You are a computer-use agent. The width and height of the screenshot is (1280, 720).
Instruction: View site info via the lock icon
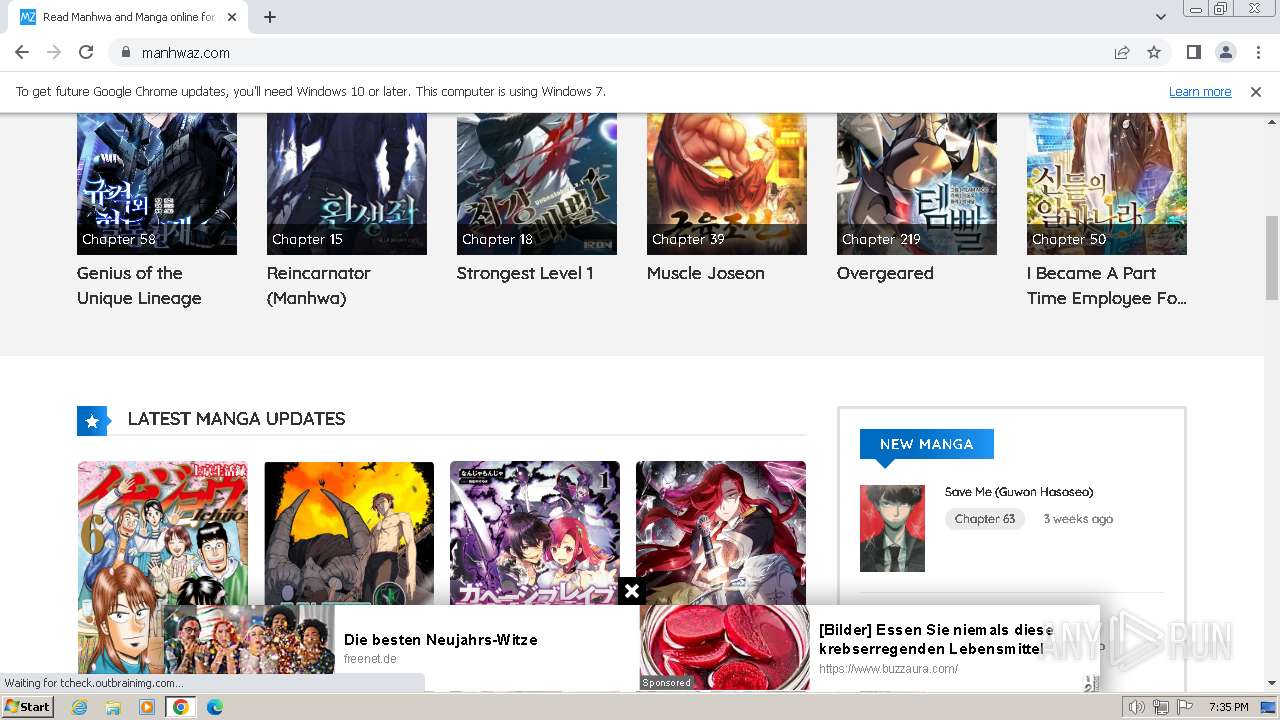tap(125, 52)
